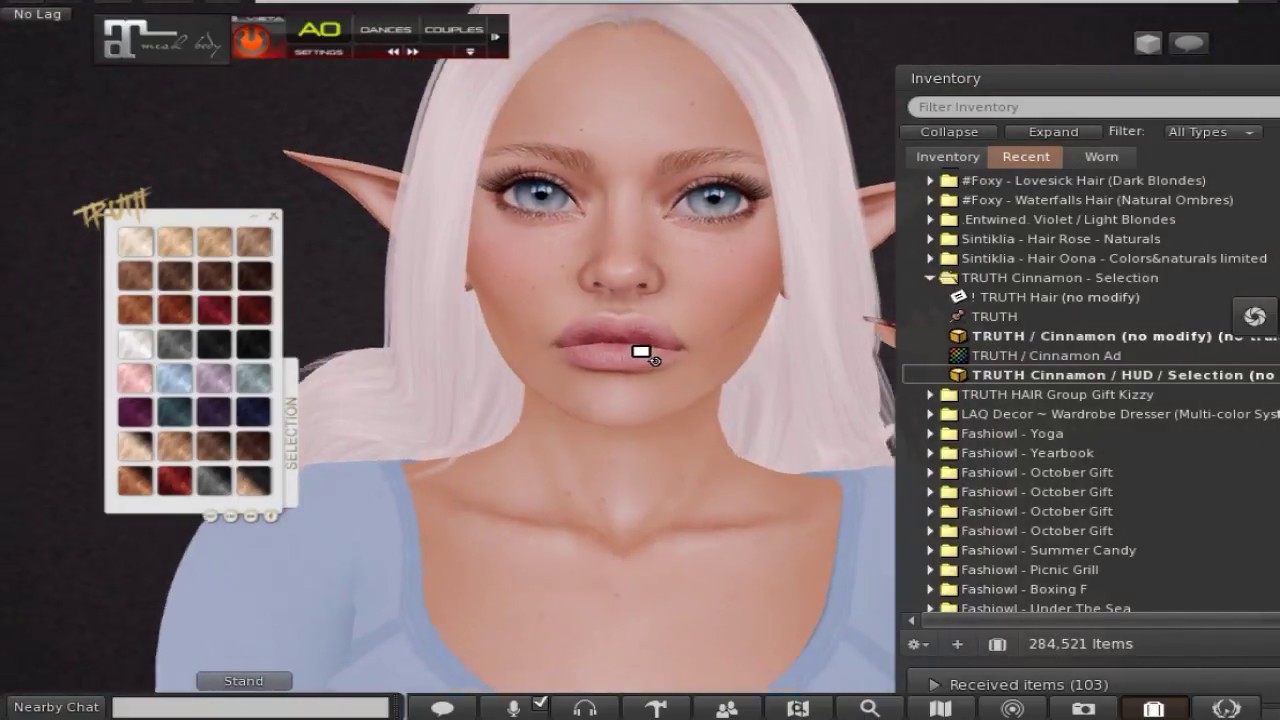Image resolution: width=1280 pixels, height=720 pixels.
Task: Close the TRUTH hair HUD
Action: 274,216
